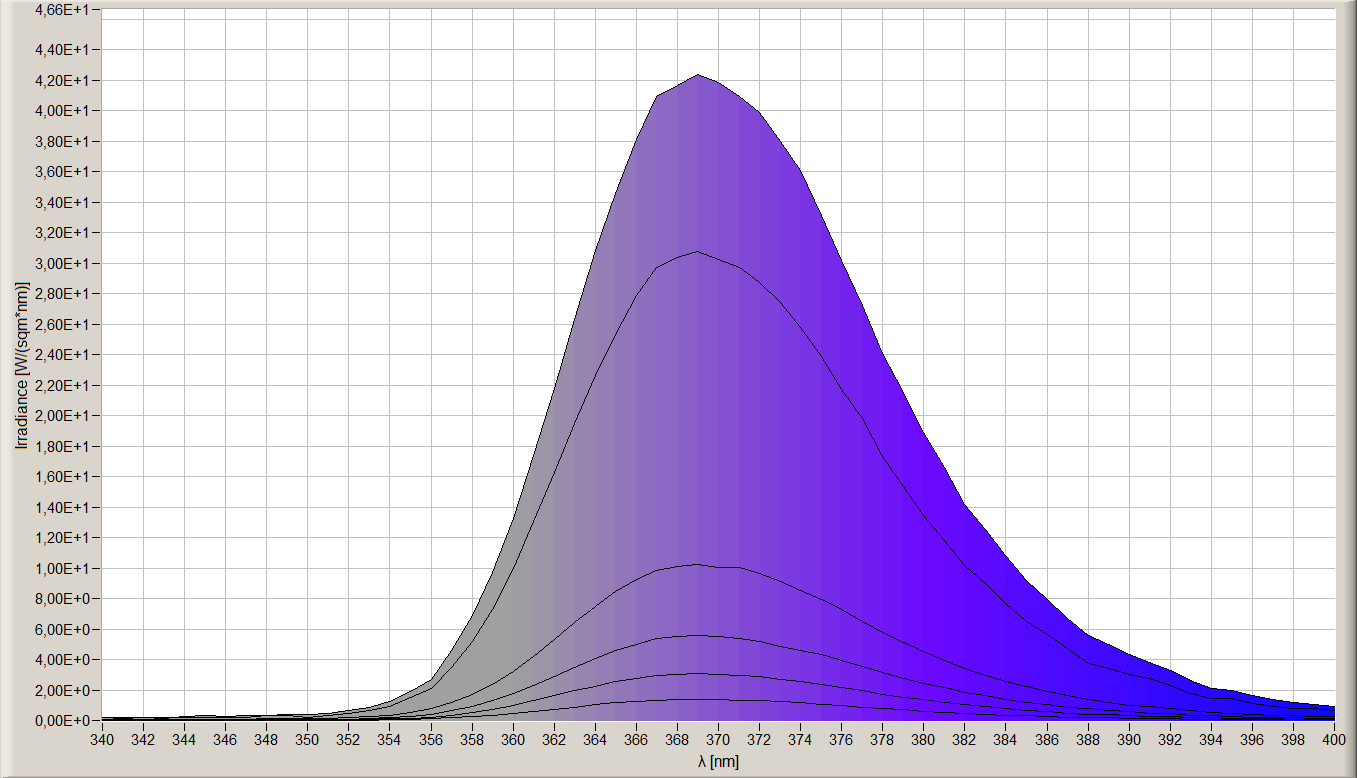The height and width of the screenshot is (778, 1357).
Task: Click wavelength axis end label '400'
Action: point(1334,740)
